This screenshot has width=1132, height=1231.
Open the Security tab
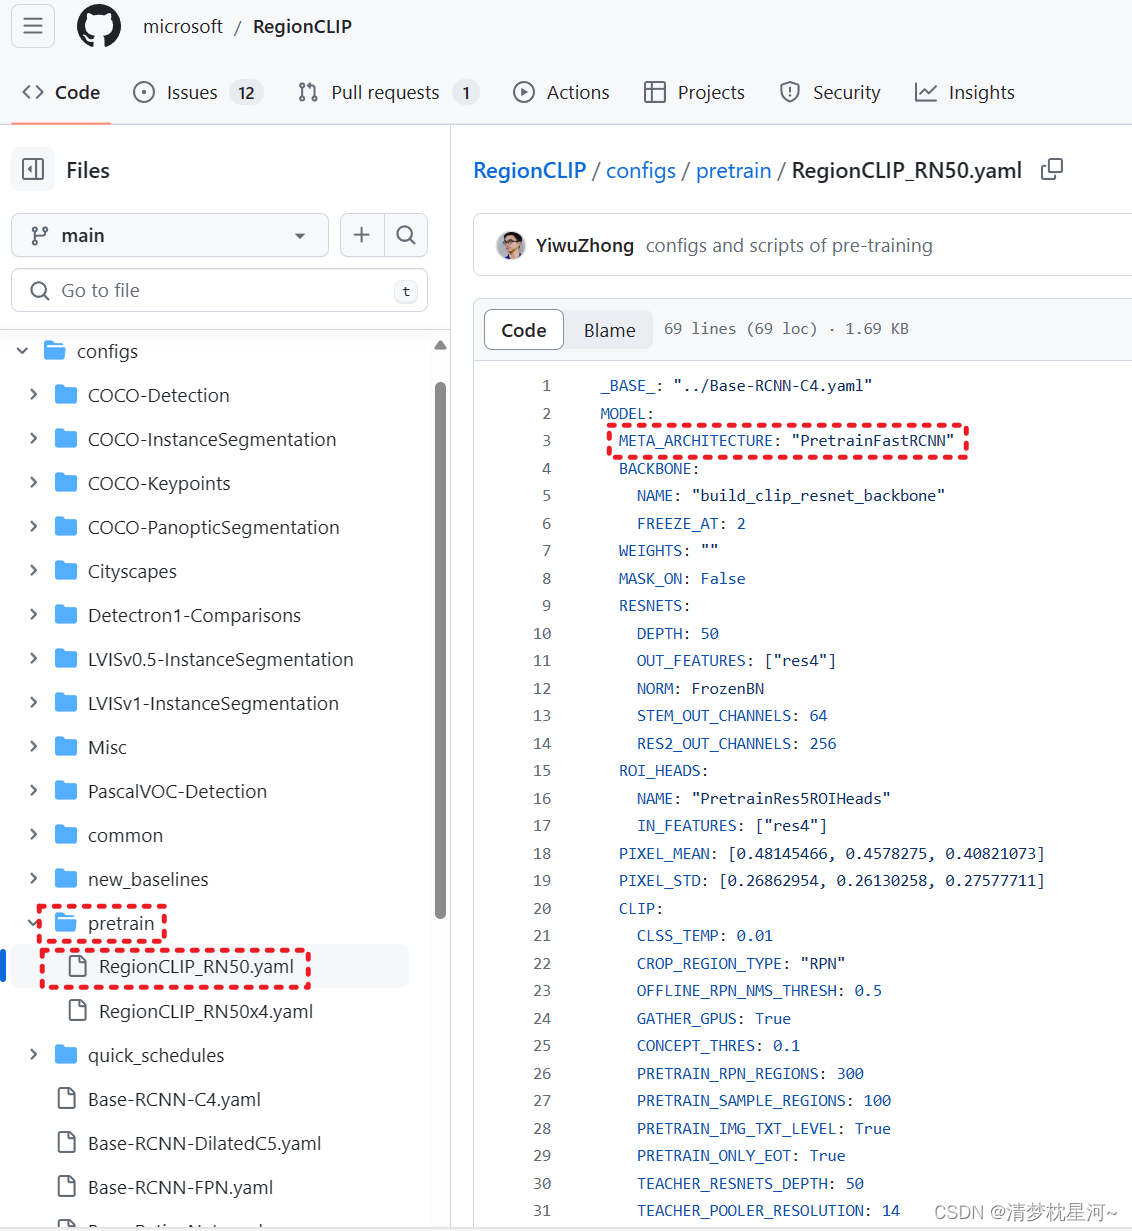click(830, 92)
